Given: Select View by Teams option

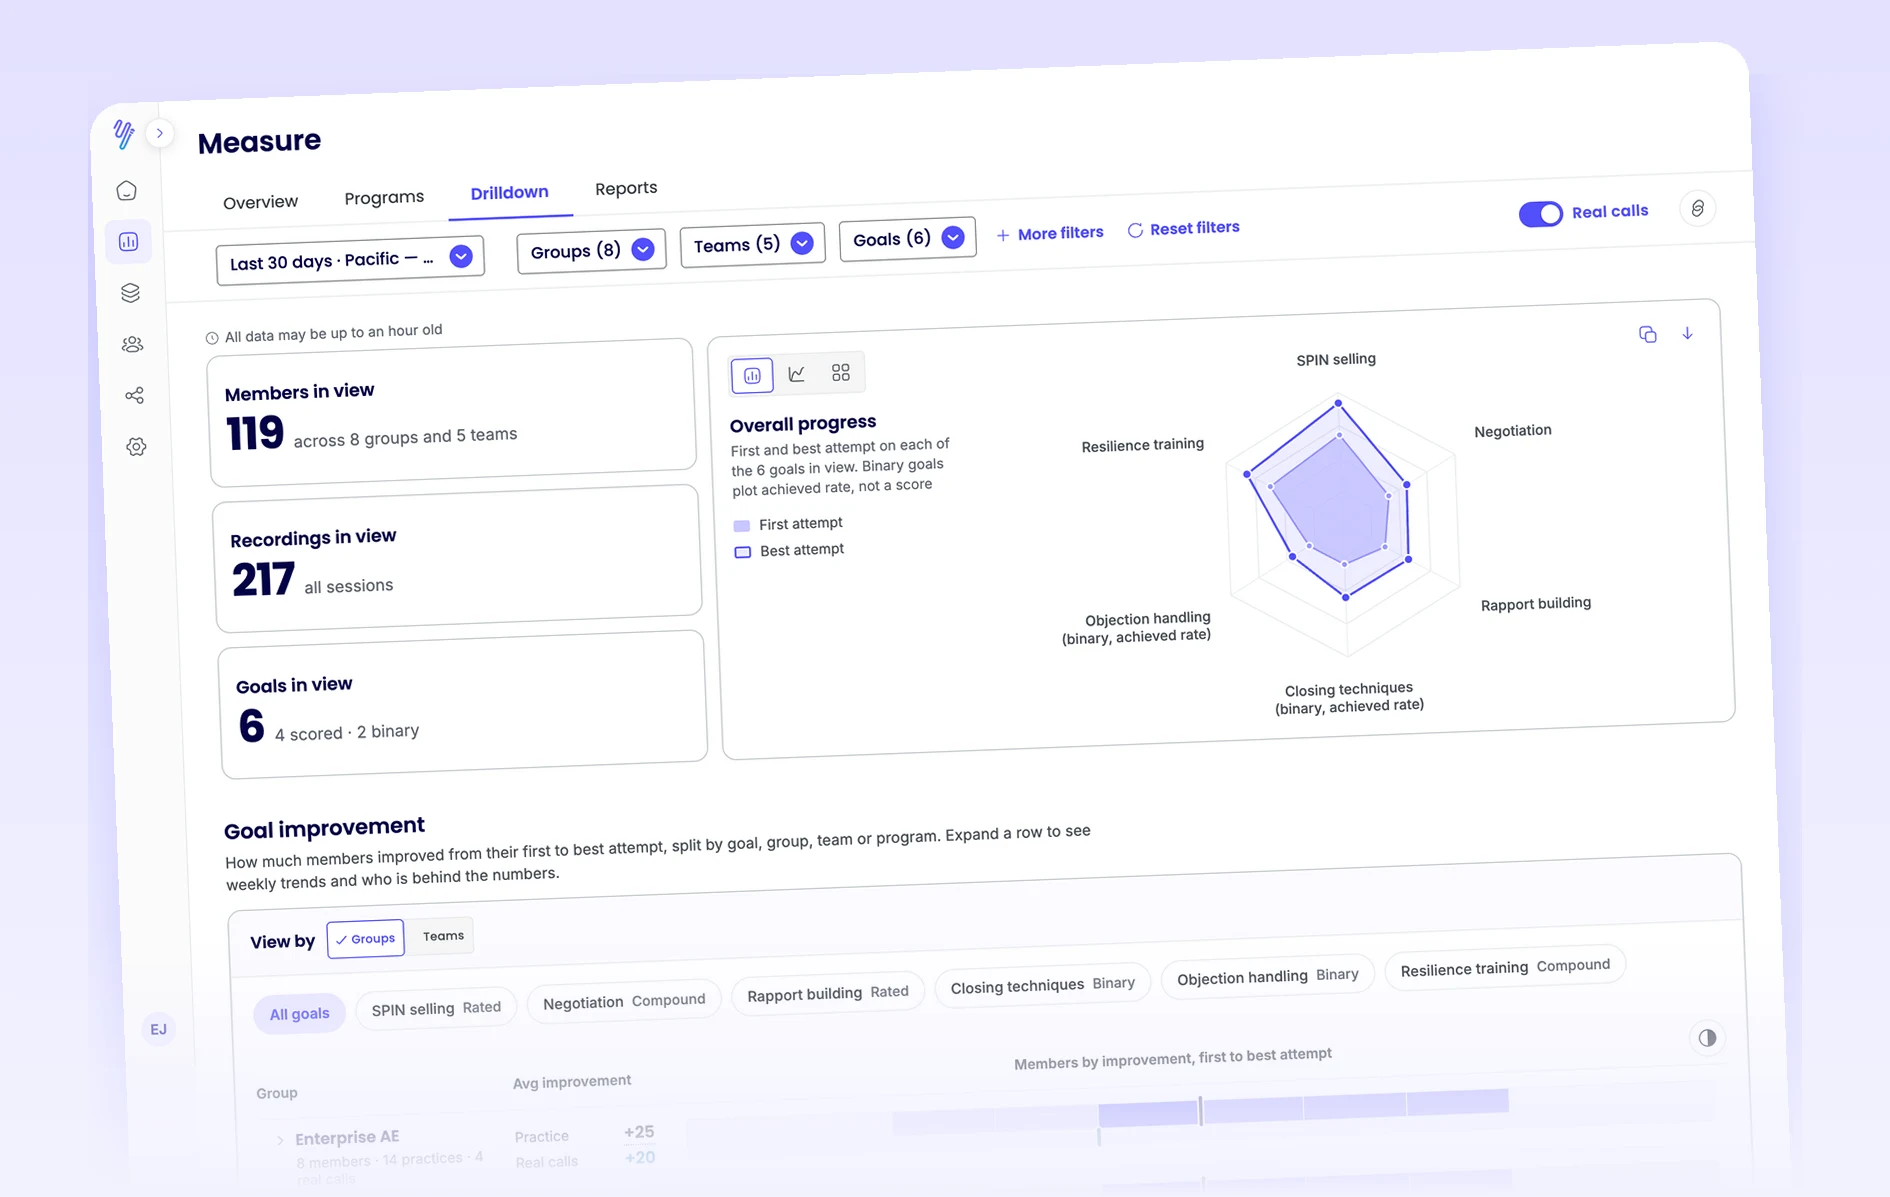Looking at the screenshot, I should [443, 936].
